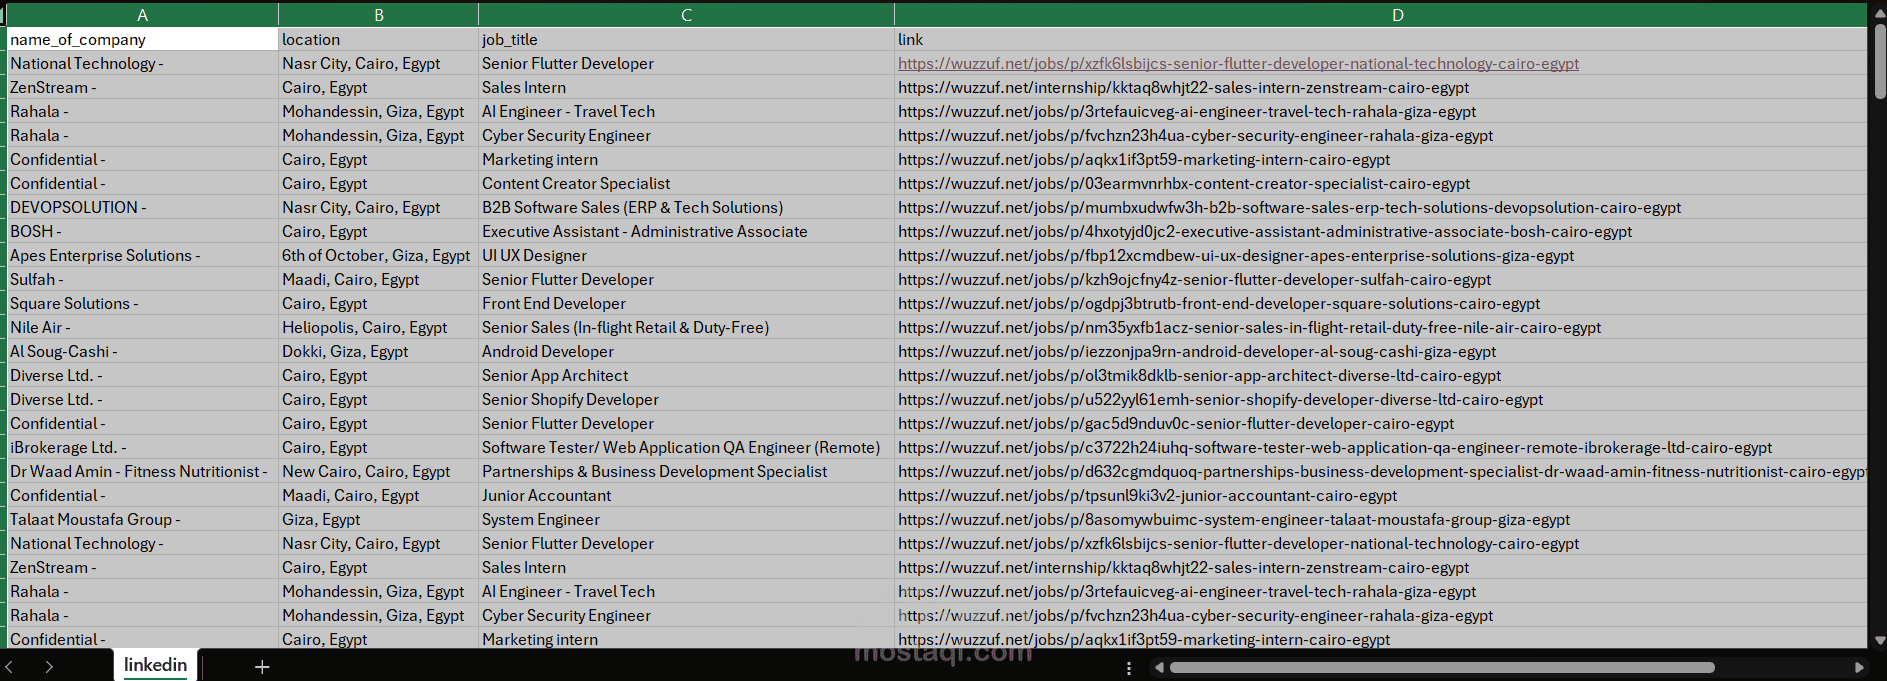Click the three-dot tab bar splitter handle

tap(1129, 668)
